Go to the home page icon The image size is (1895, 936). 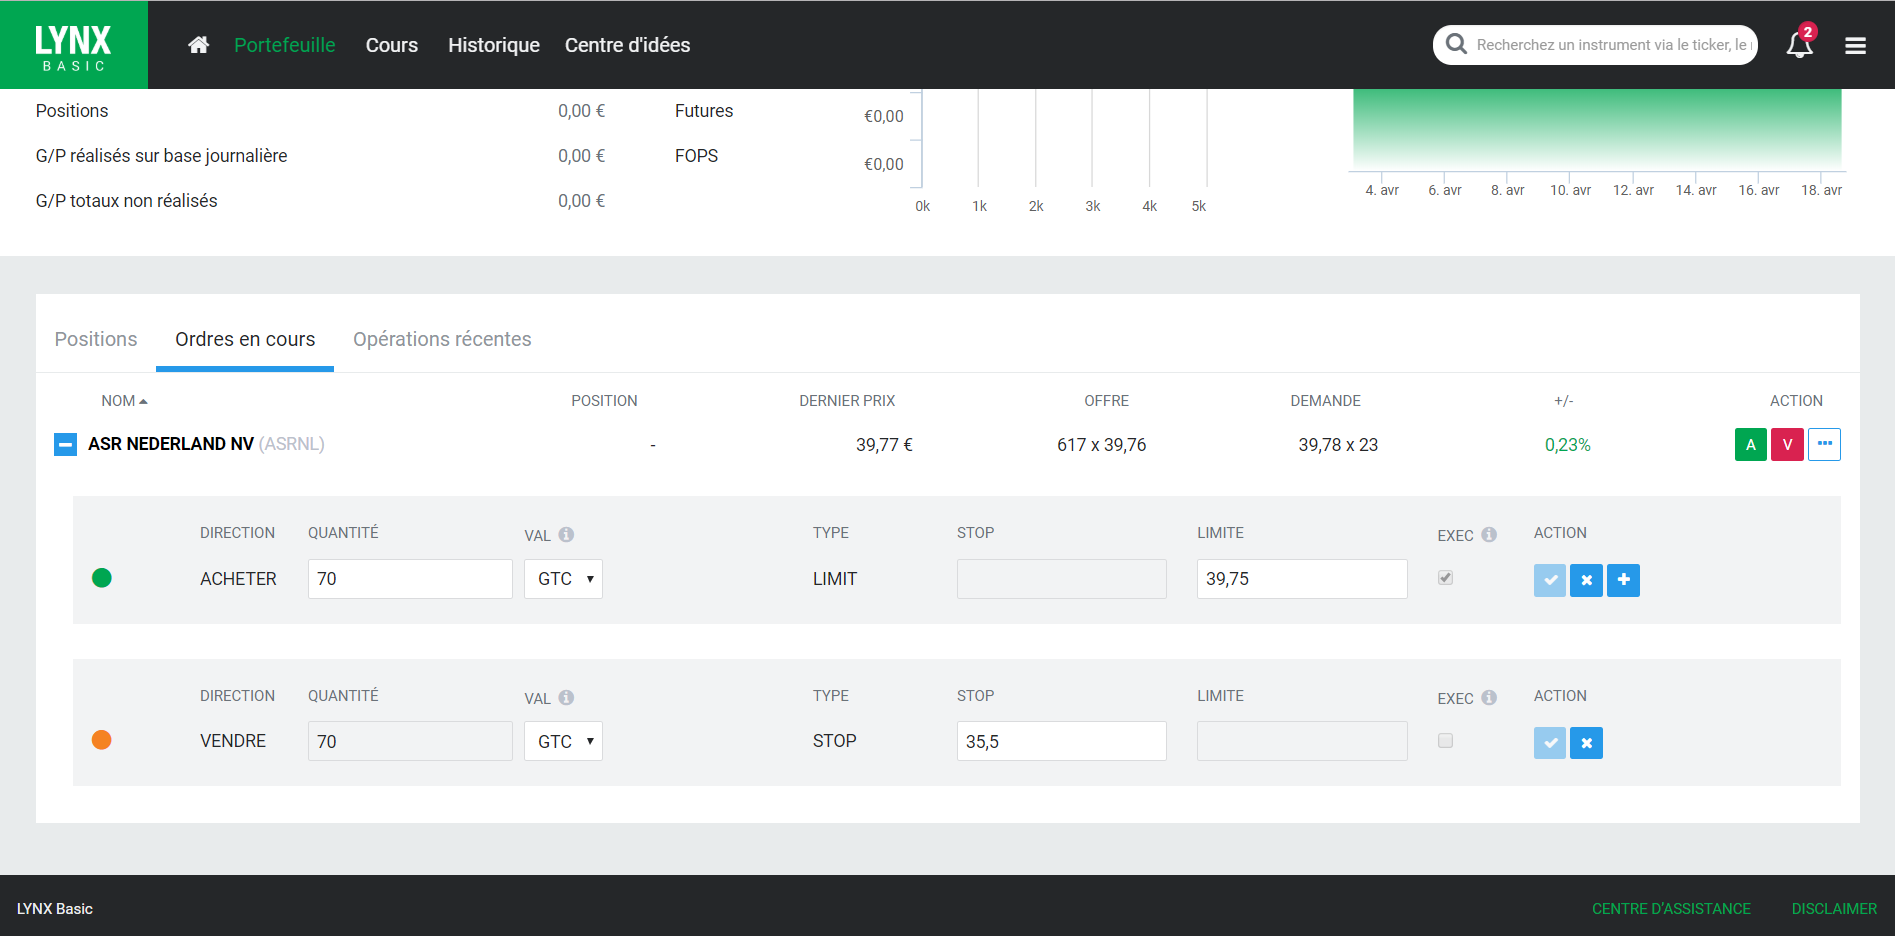[198, 45]
